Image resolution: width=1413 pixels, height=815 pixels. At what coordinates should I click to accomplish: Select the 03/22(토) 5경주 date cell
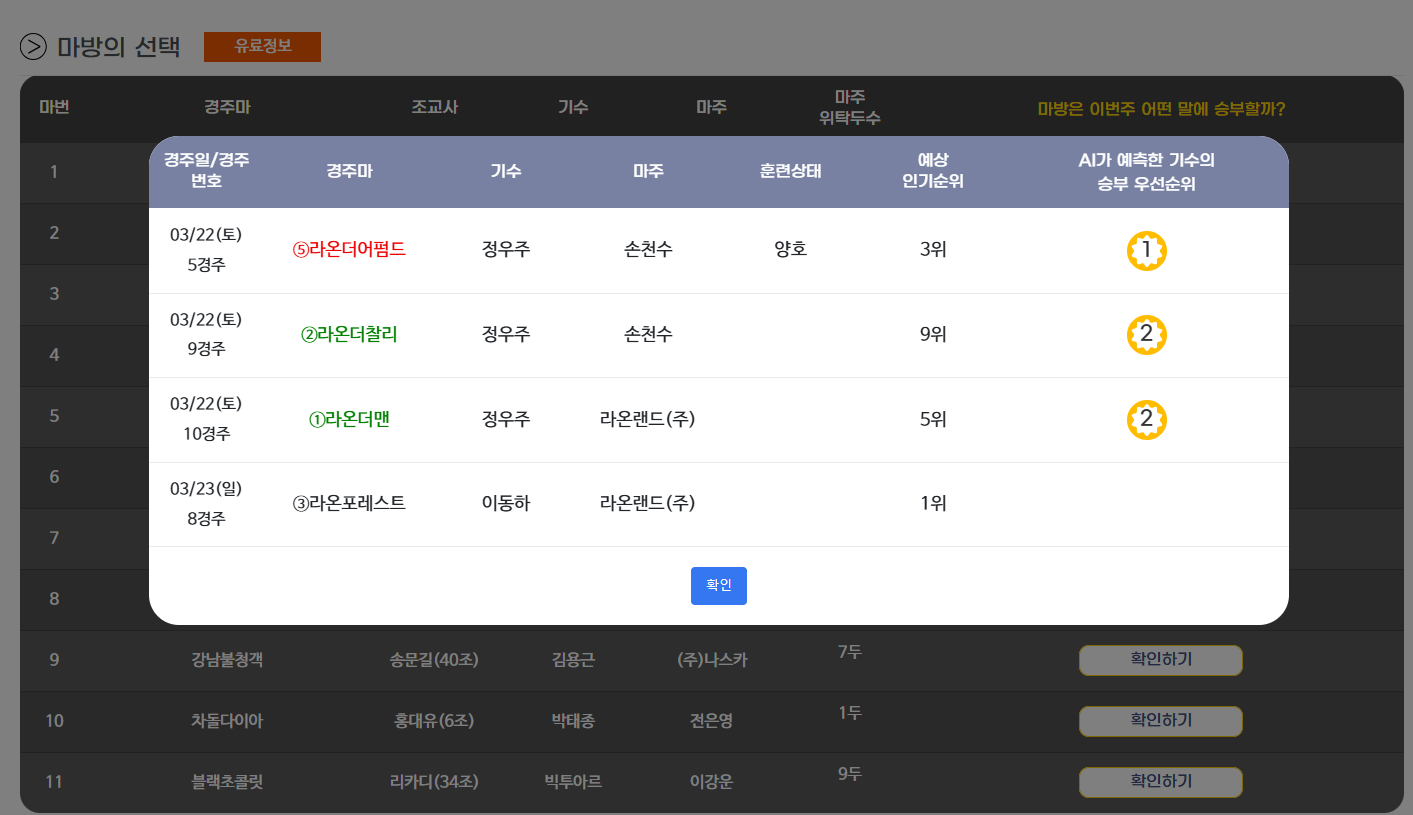(206, 250)
